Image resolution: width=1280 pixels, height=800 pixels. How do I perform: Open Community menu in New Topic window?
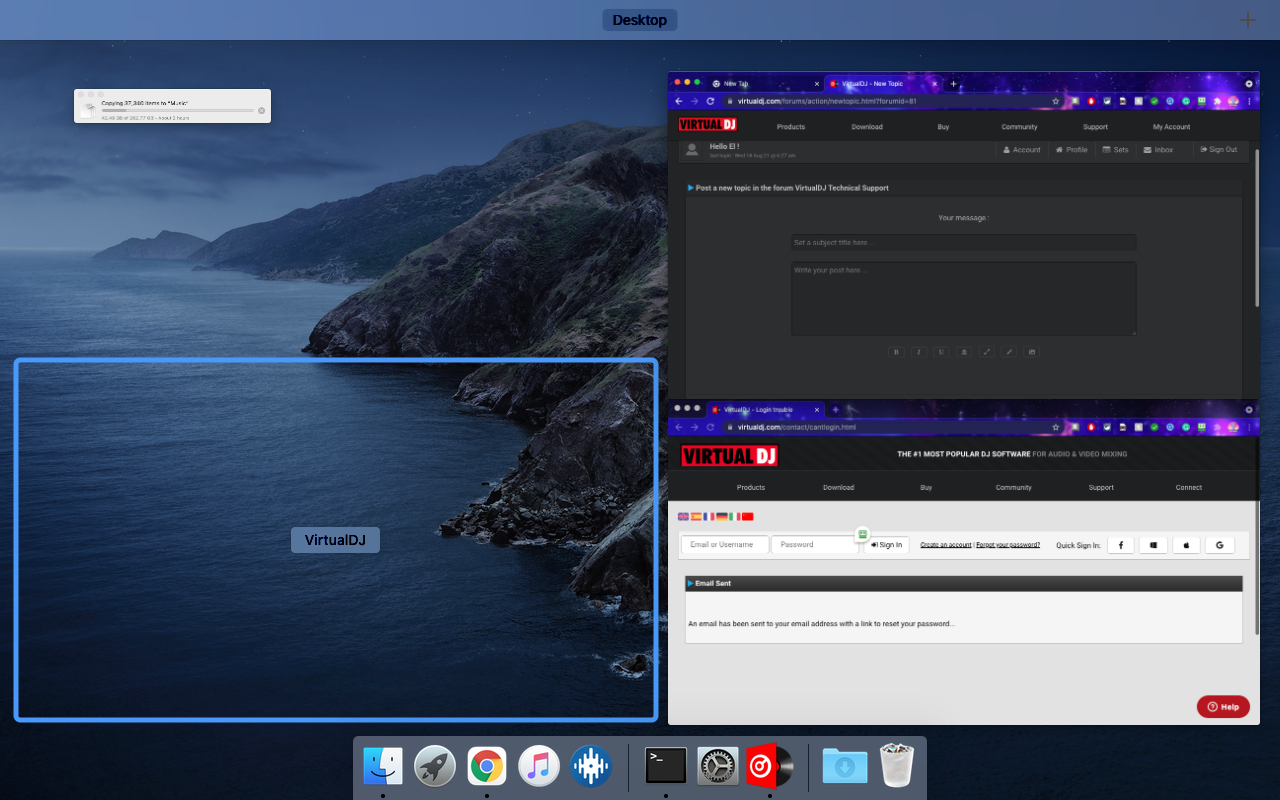tap(1019, 127)
